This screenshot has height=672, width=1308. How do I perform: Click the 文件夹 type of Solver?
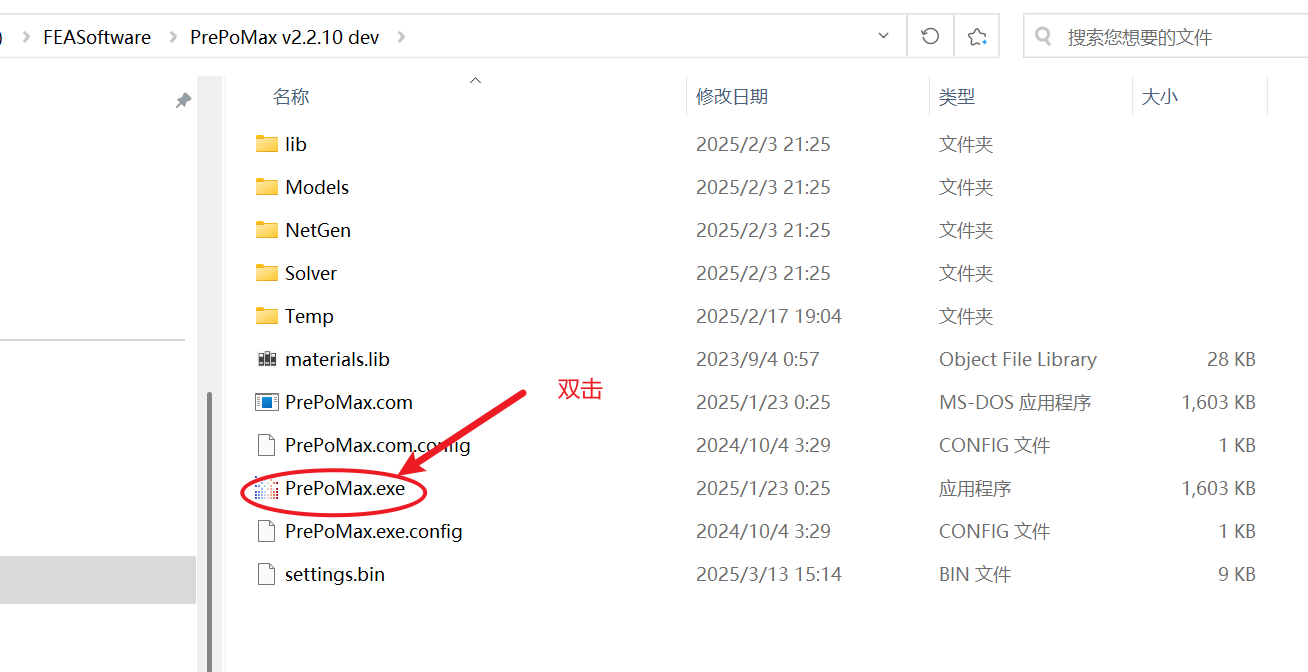[x=966, y=273]
